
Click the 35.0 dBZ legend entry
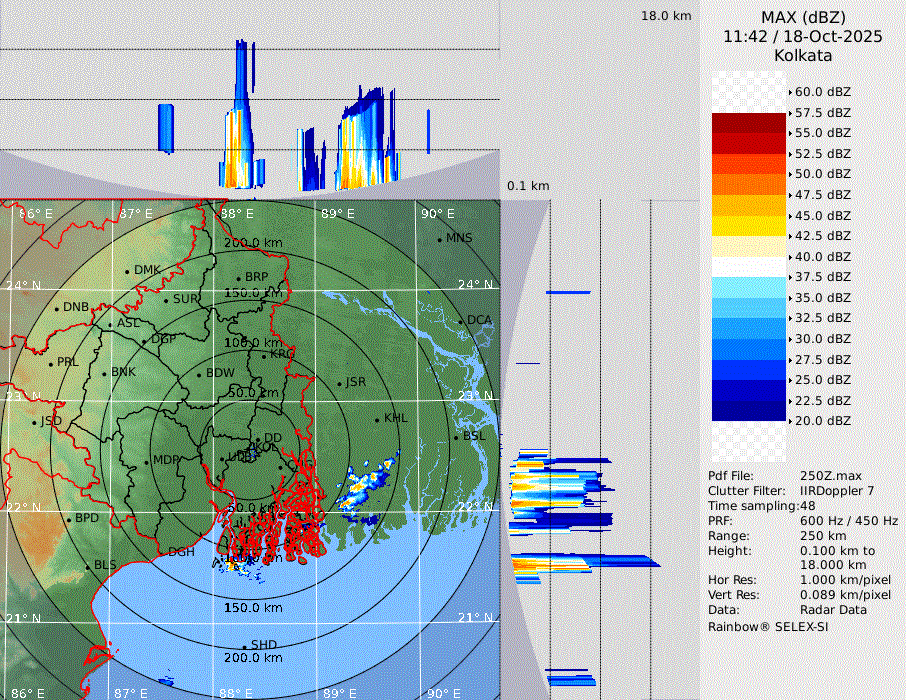[x=822, y=297]
